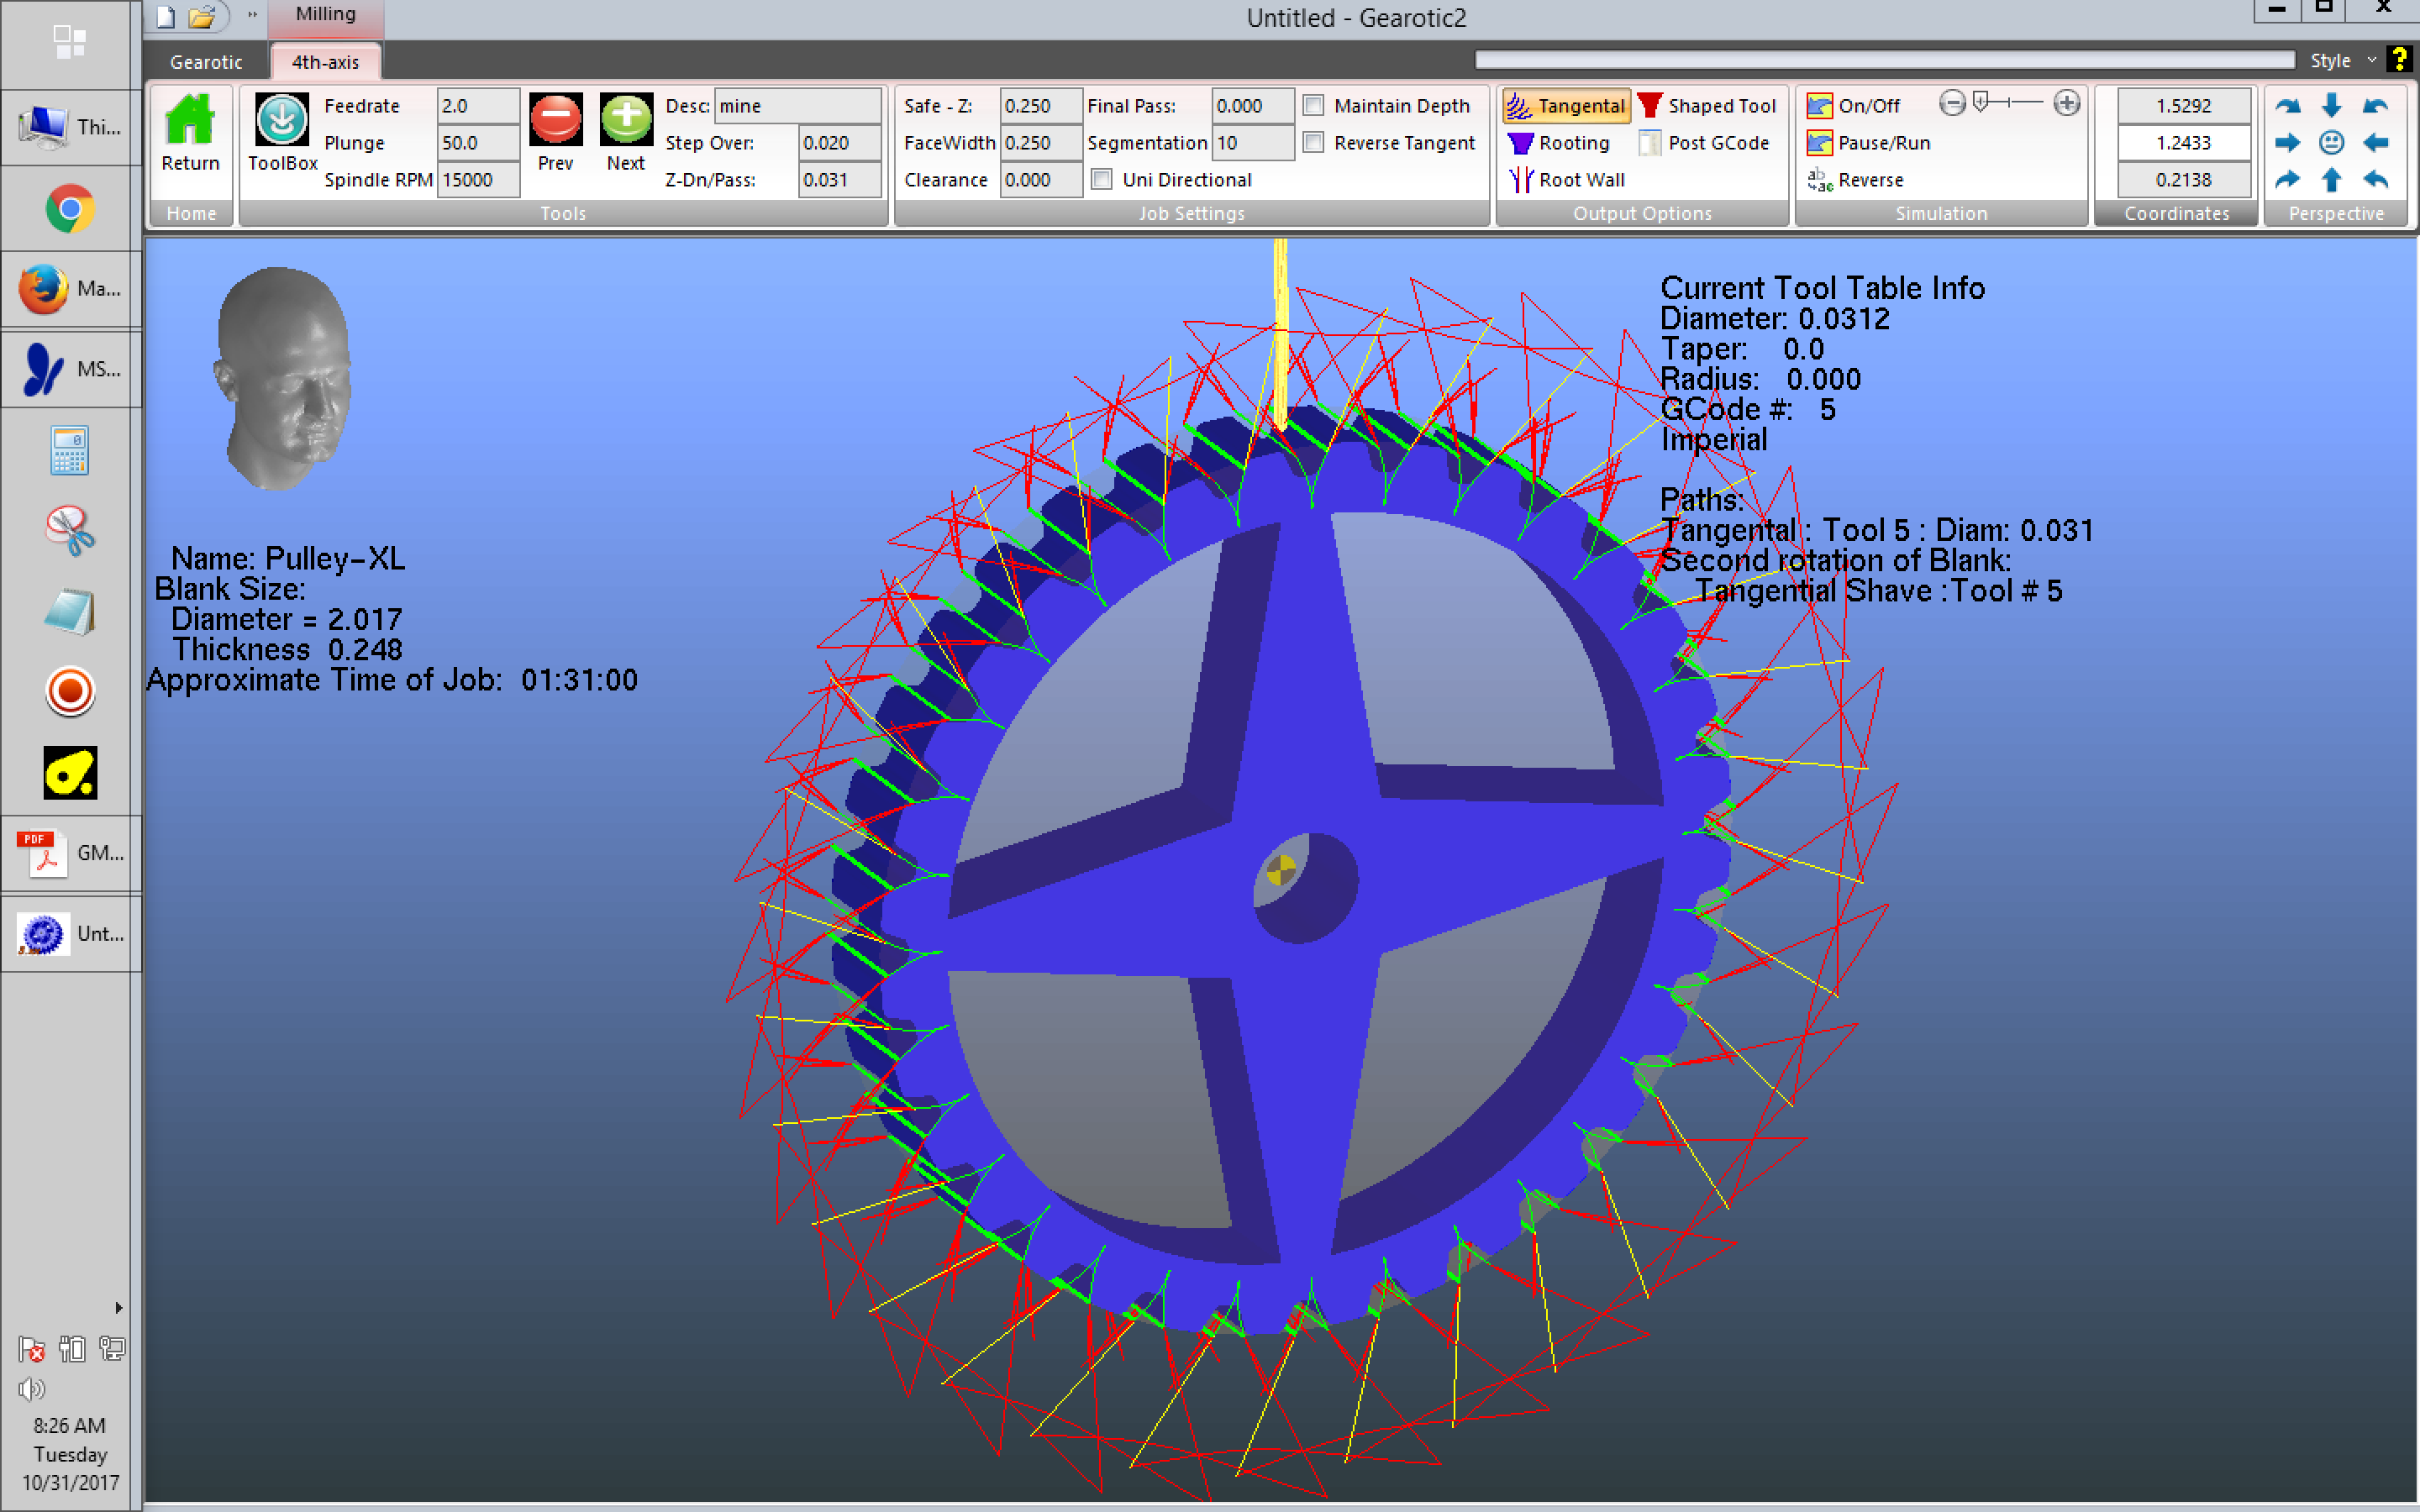This screenshot has width=2420, height=1512.
Task: Click the red Prev tool button
Action: click(x=555, y=120)
